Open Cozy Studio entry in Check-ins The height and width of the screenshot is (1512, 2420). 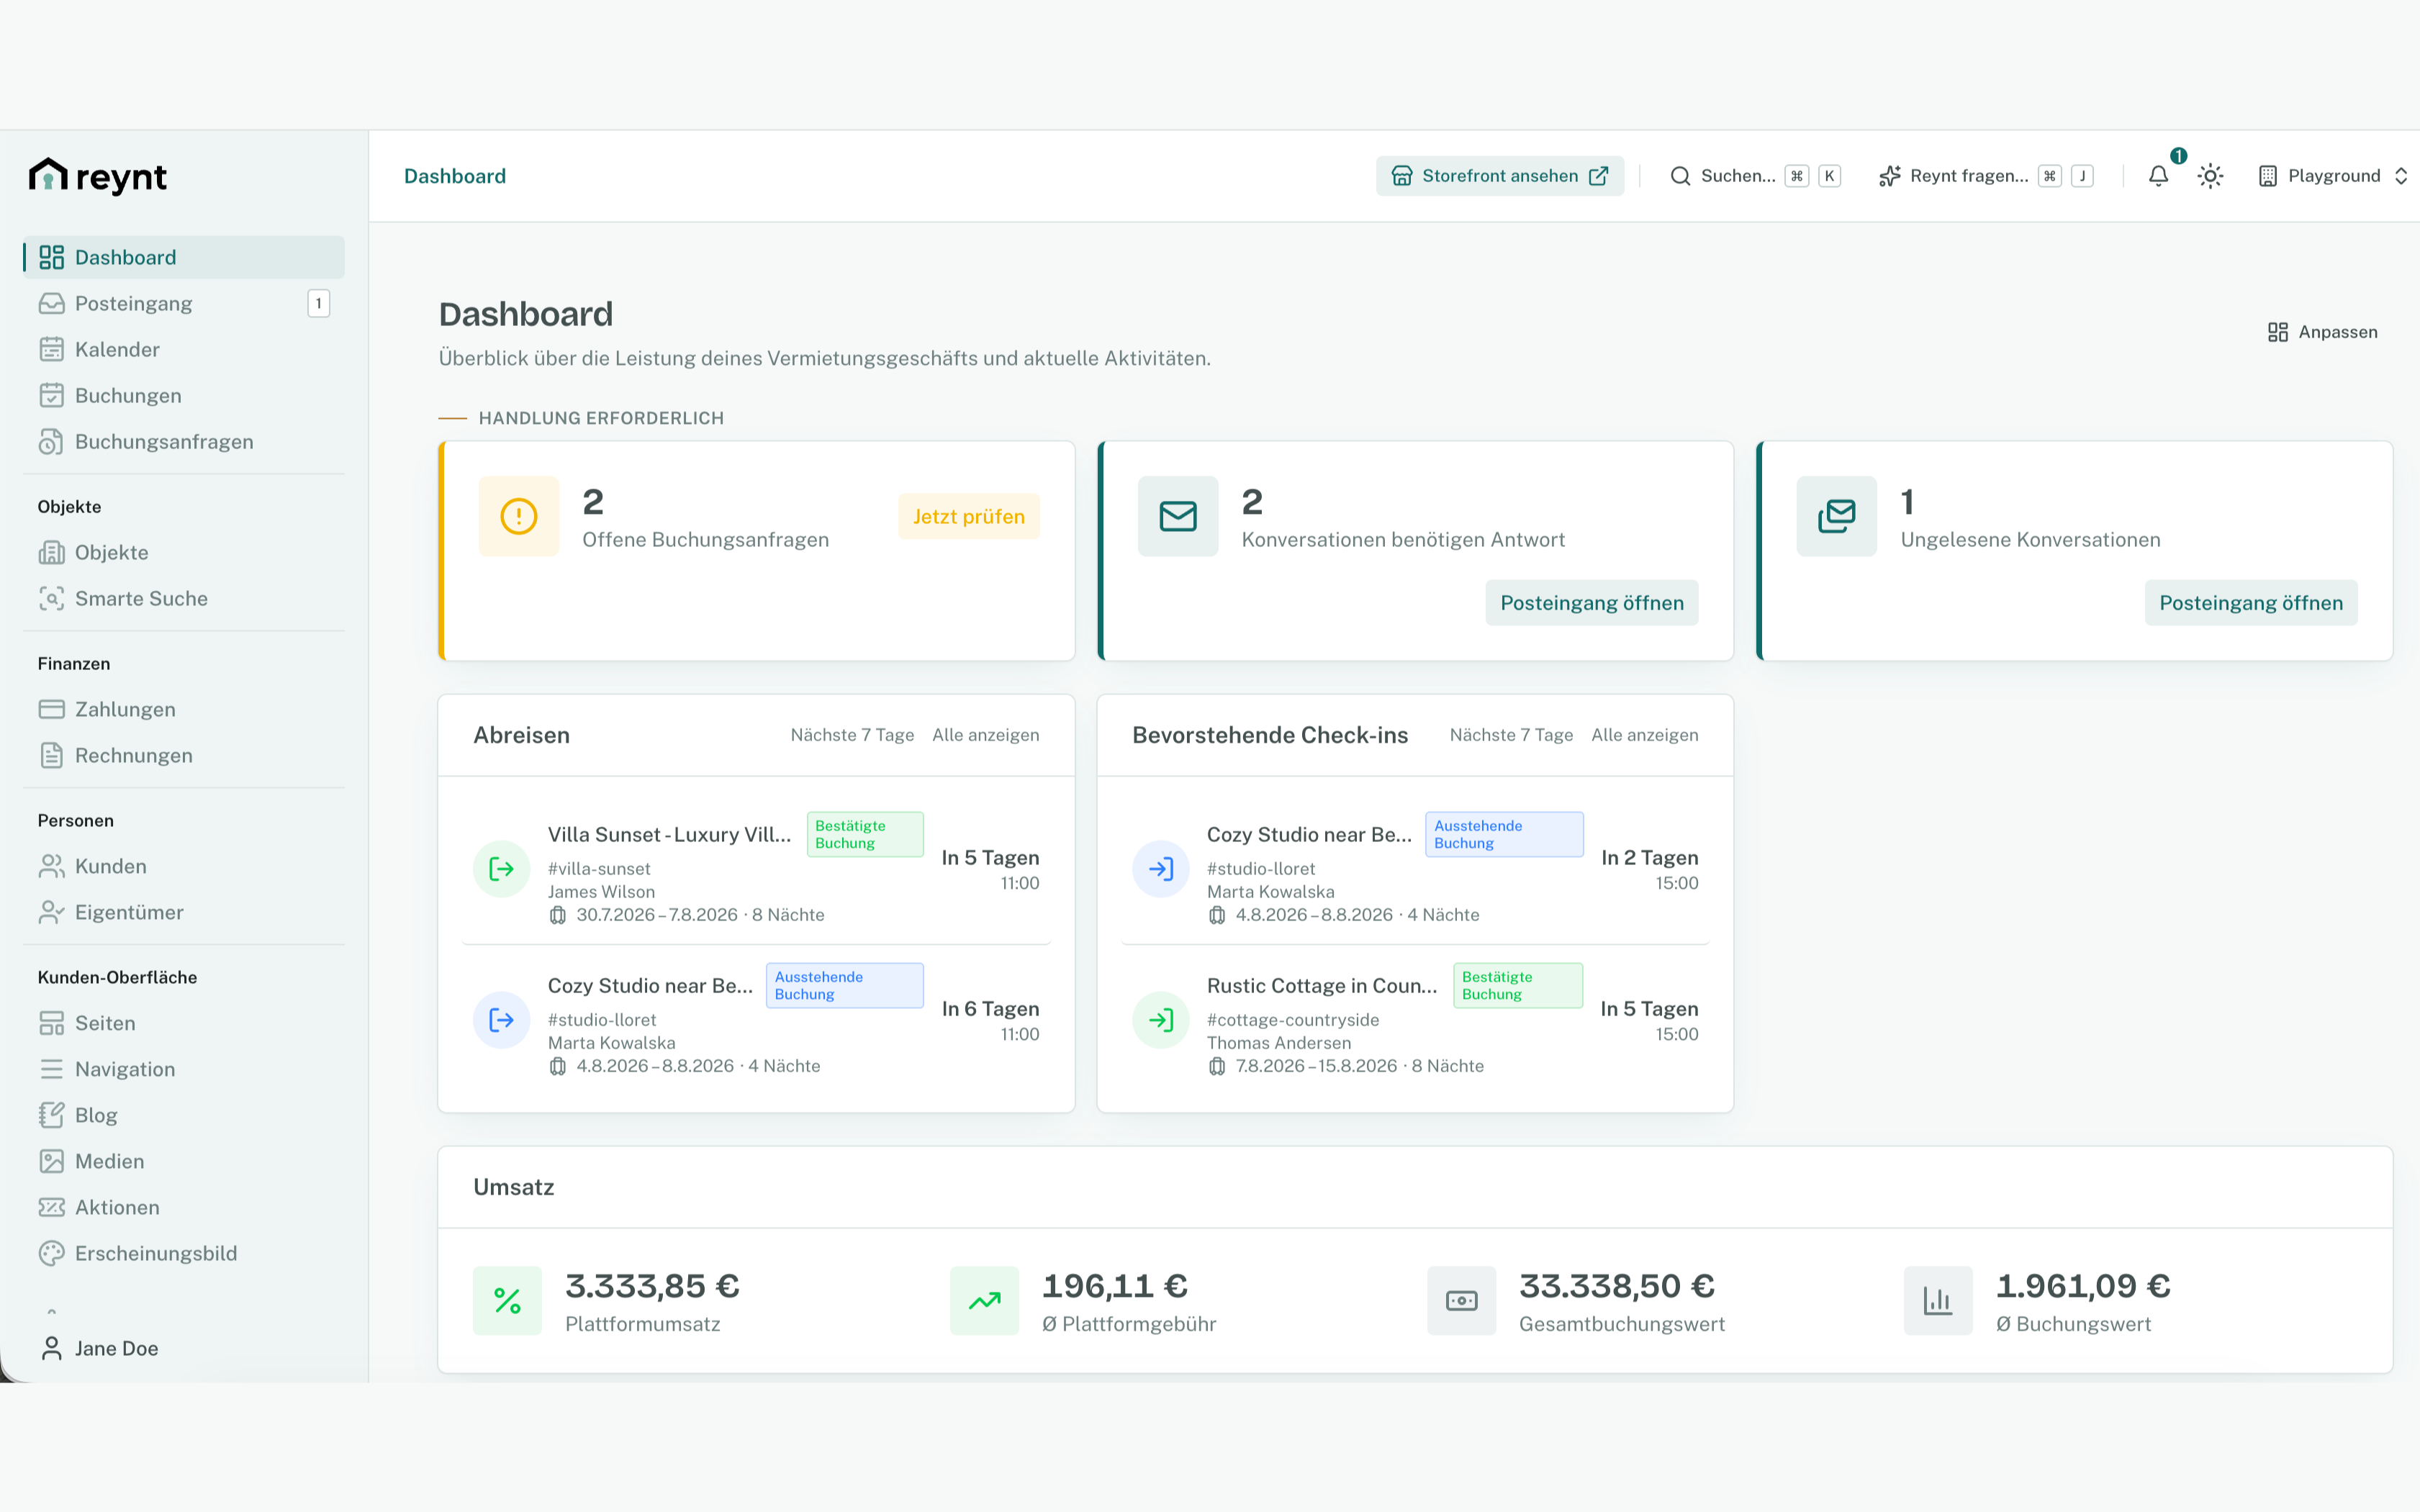pyautogui.click(x=1415, y=869)
